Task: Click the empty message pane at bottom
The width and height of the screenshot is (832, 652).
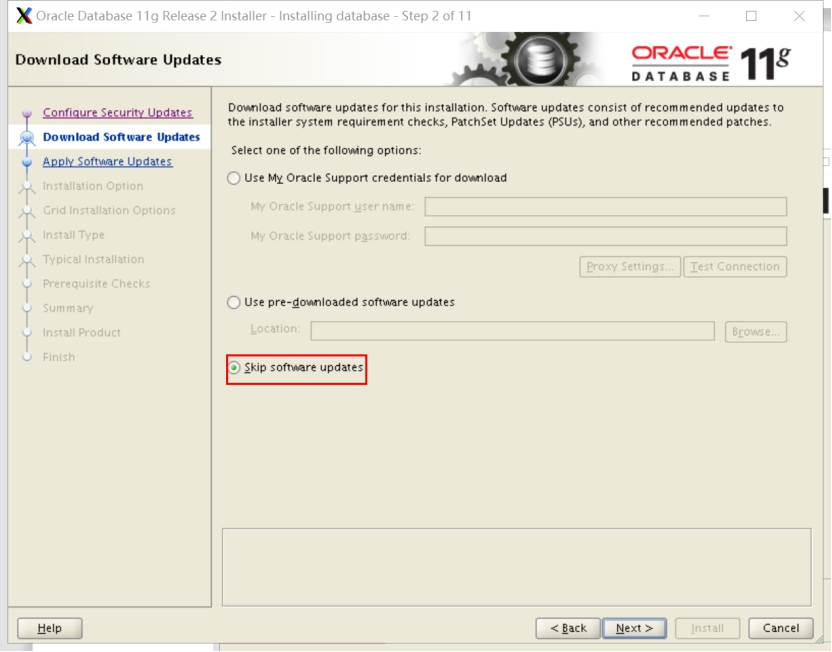Action: coord(517,567)
